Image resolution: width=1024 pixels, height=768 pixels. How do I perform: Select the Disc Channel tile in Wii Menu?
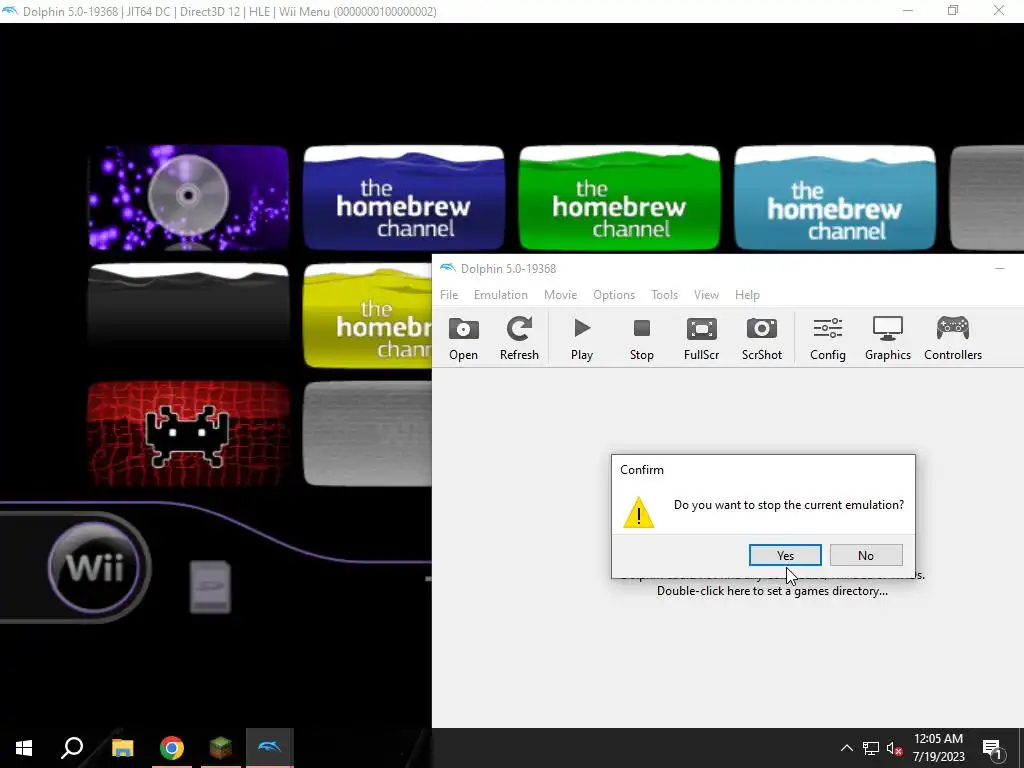coord(188,198)
